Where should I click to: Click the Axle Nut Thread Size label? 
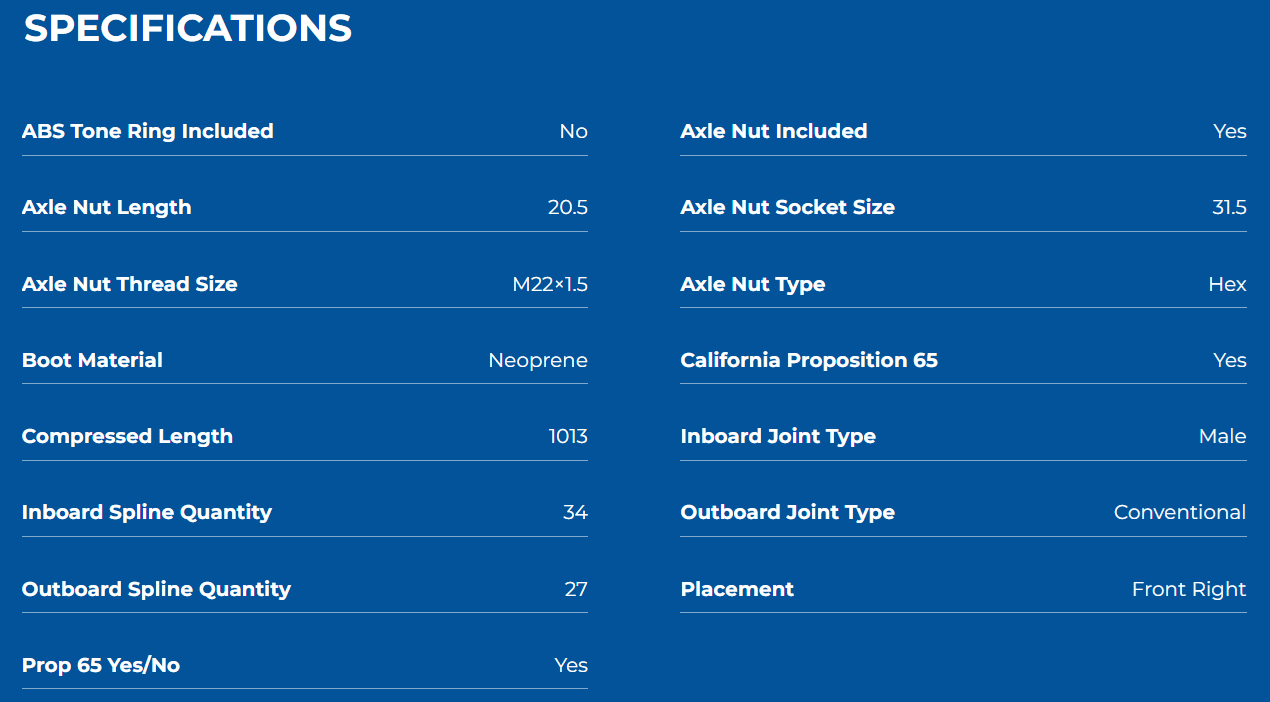point(129,284)
